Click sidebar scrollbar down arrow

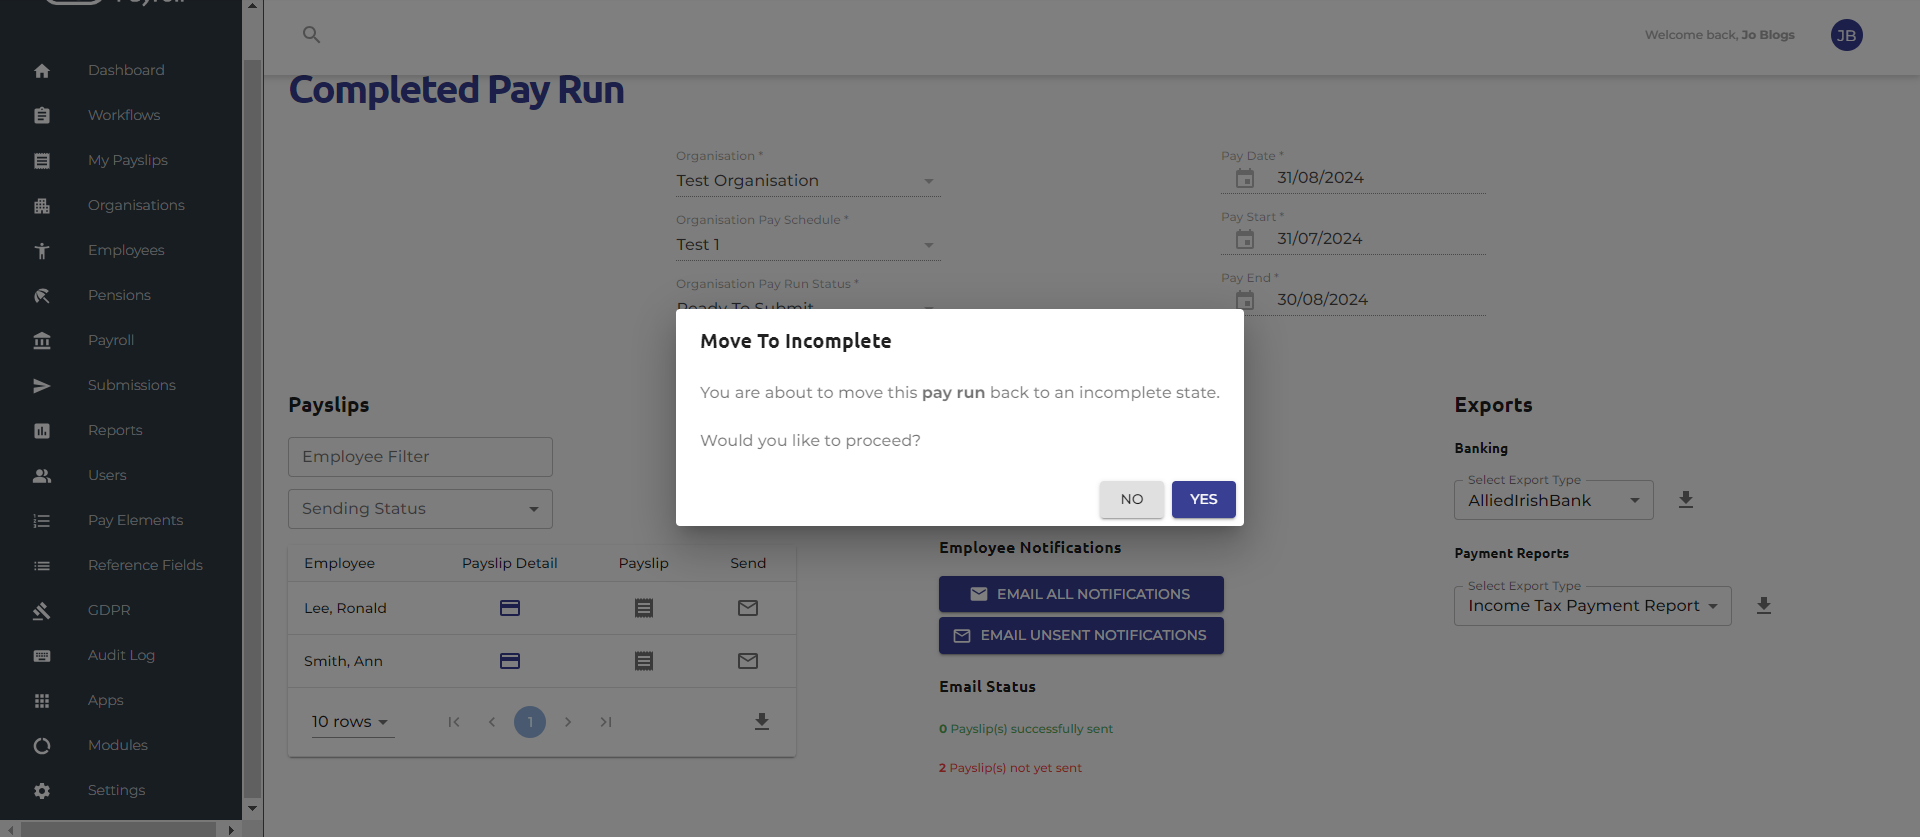click(x=252, y=808)
